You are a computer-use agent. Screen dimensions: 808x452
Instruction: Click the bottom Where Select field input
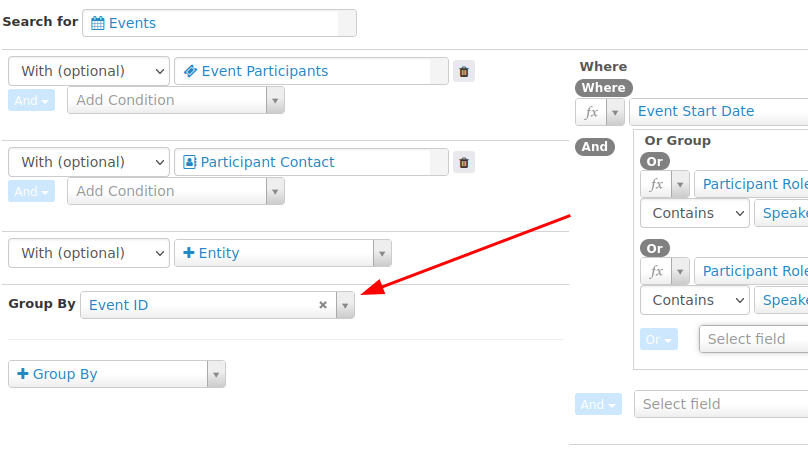(x=720, y=404)
